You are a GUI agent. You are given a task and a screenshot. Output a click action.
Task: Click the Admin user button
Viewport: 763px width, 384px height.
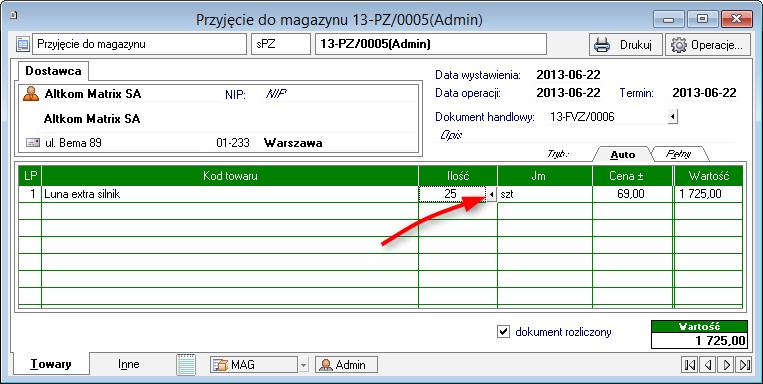(346, 365)
